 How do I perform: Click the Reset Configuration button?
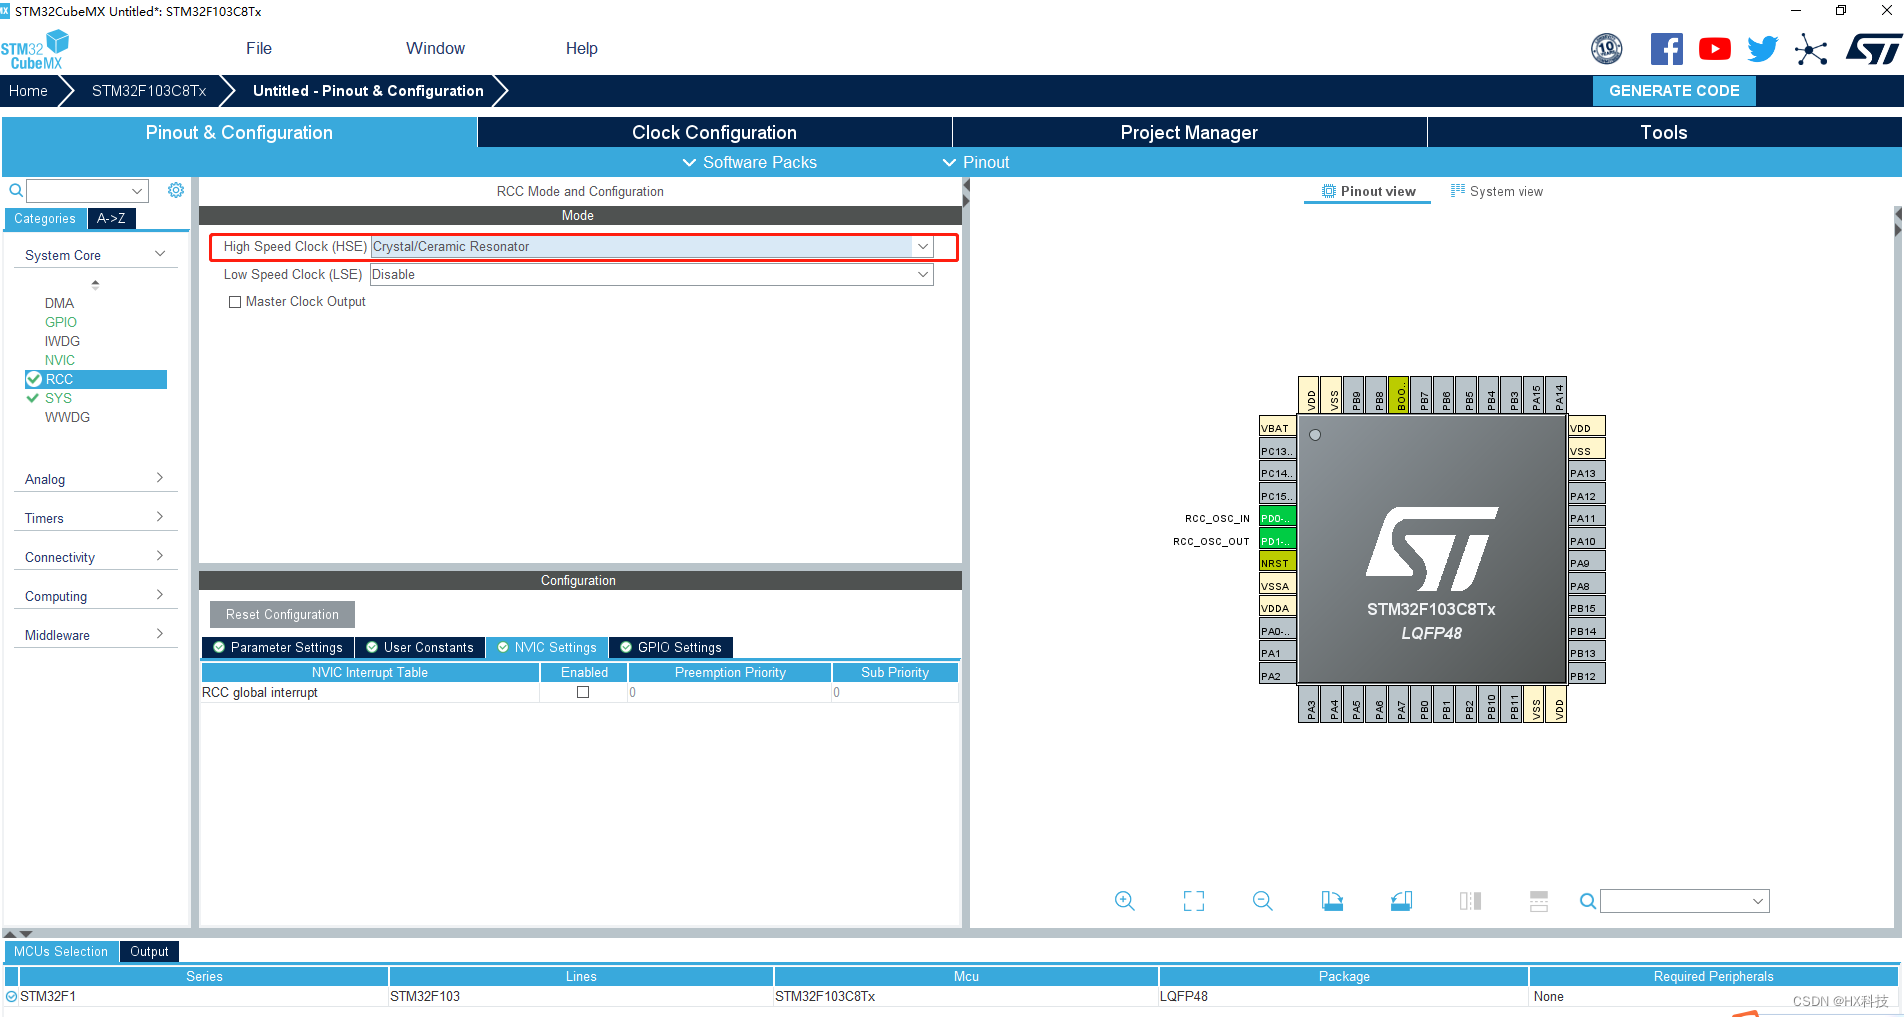point(282,614)
